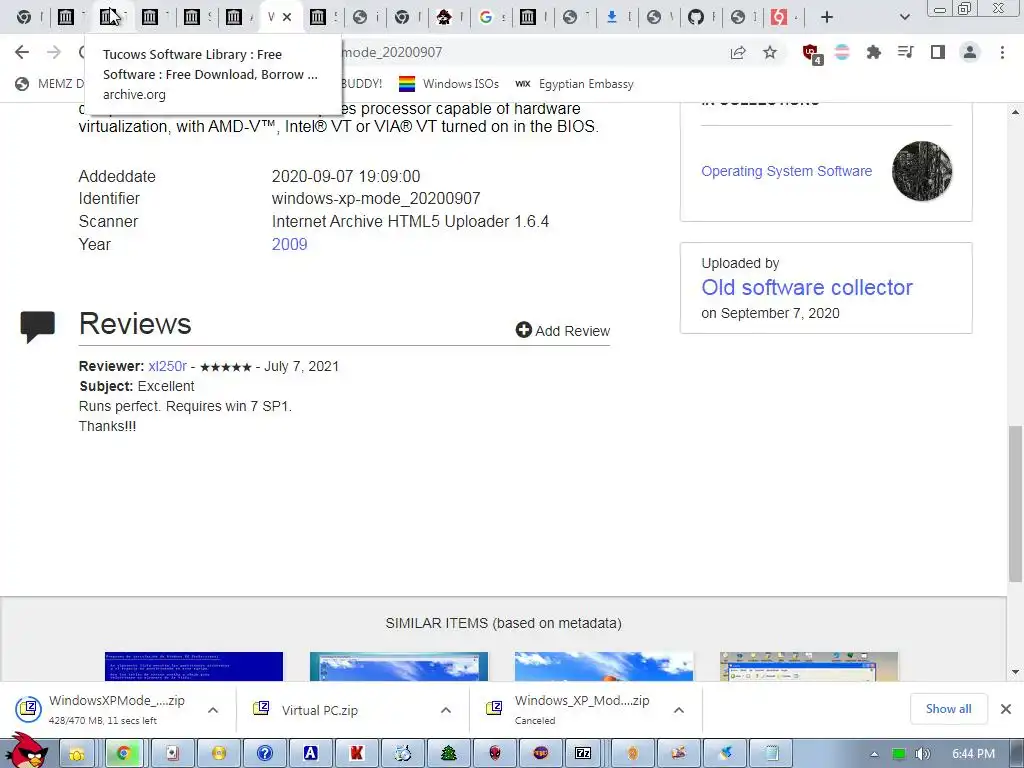This screenshot has height=768, width=1024.
Task: Close the downloads bar
Action: 1006,709
